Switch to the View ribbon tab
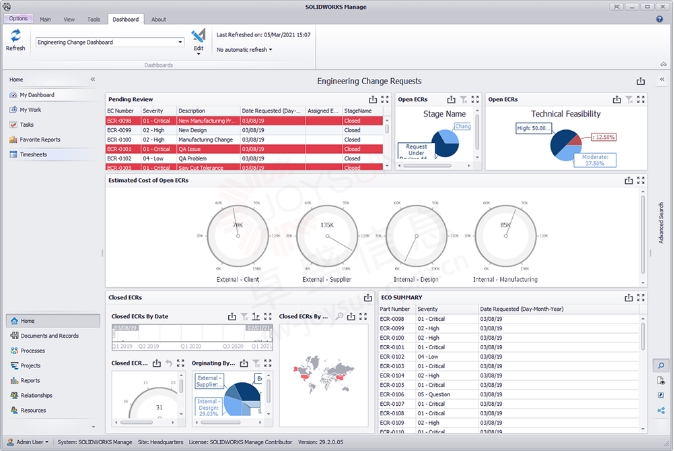Image resolution: width=674 pixels, height=451 pixels. pyautogui.click(x=69, y=19)
